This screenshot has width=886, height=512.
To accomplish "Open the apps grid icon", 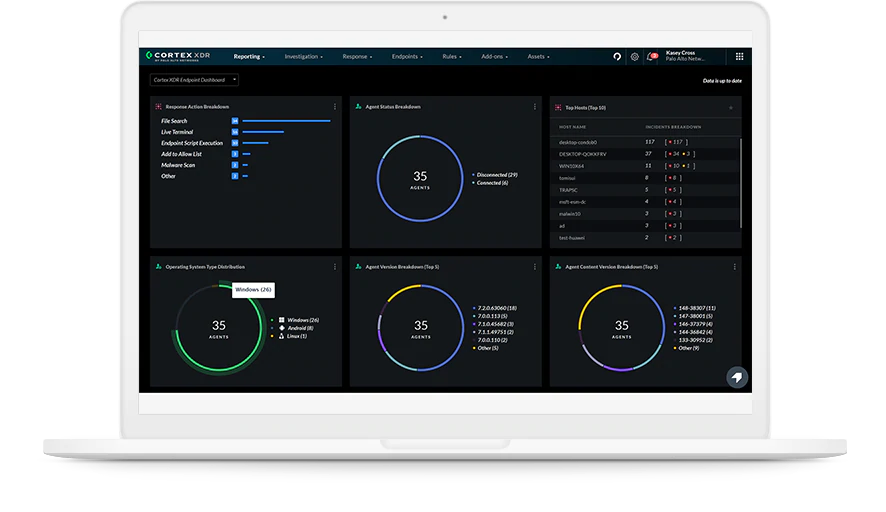I will [739, 57].
